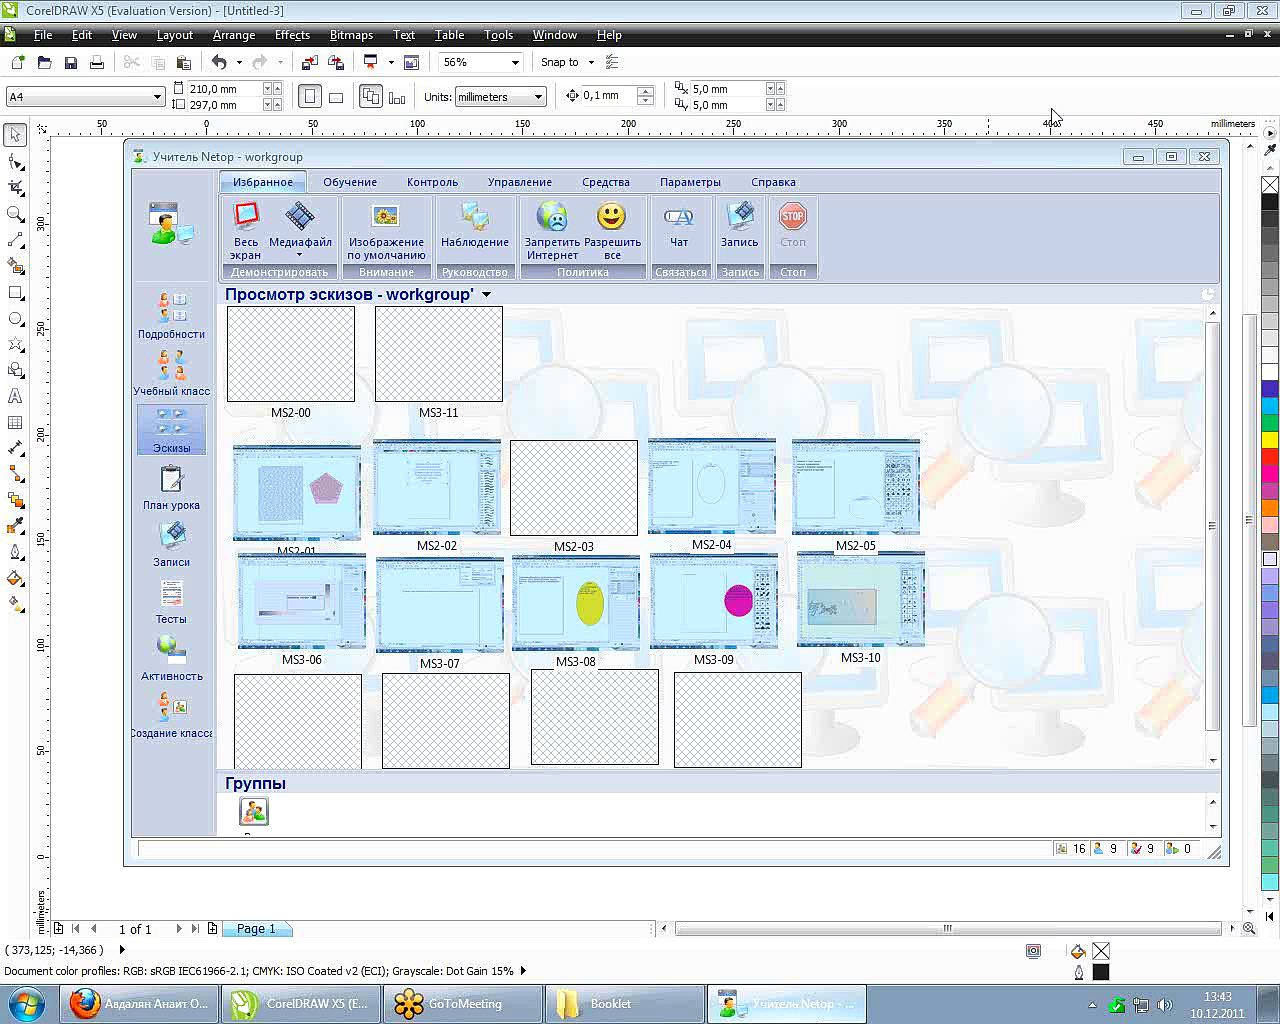Click the page width 210,0 mm field

point(225,88)
